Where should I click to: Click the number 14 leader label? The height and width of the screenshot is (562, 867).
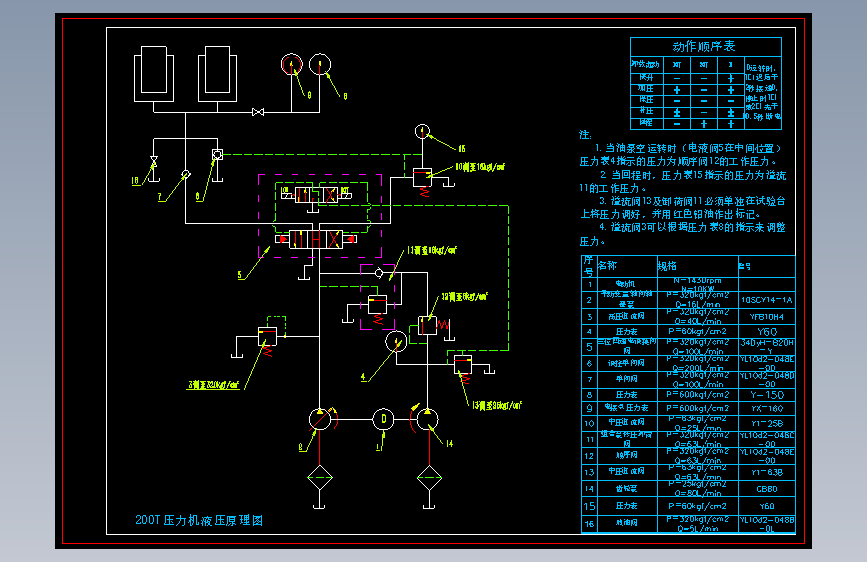450,444
